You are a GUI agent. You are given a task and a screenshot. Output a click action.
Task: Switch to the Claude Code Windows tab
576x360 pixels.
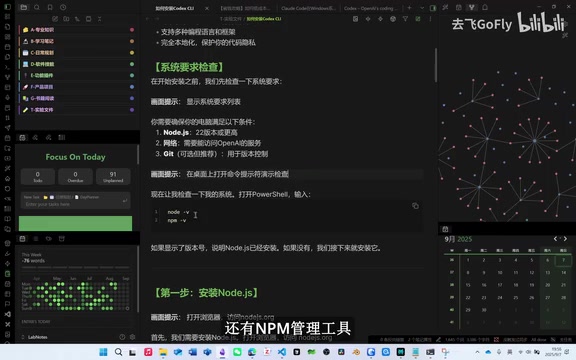[x=308, y=8]
